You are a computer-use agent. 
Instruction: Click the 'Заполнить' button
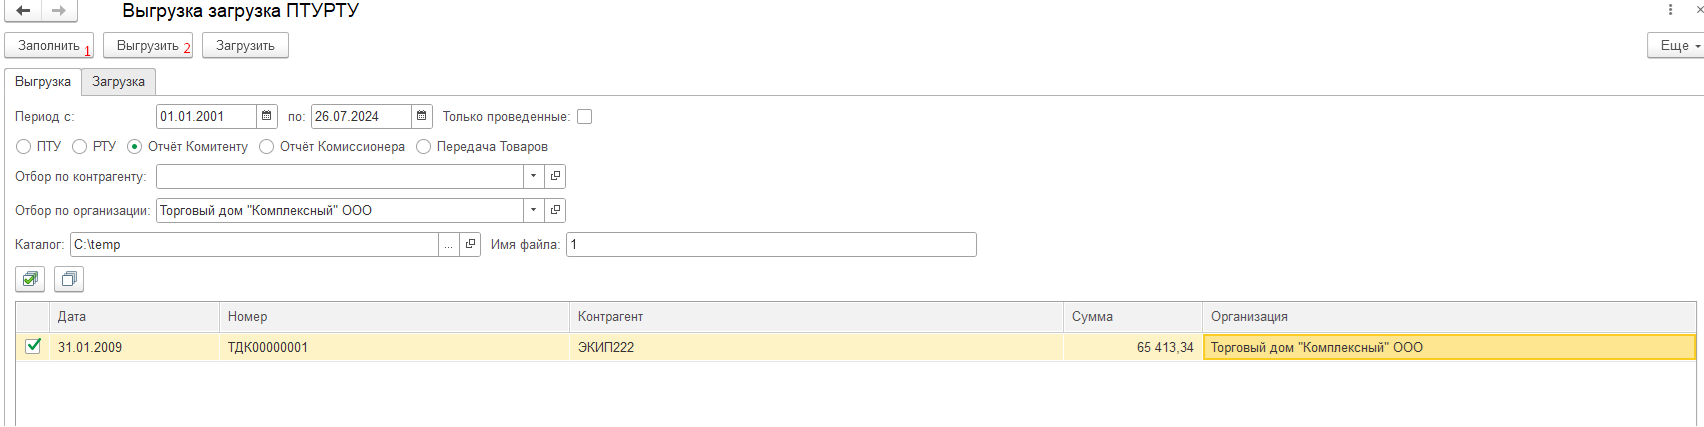click(49, 46)
